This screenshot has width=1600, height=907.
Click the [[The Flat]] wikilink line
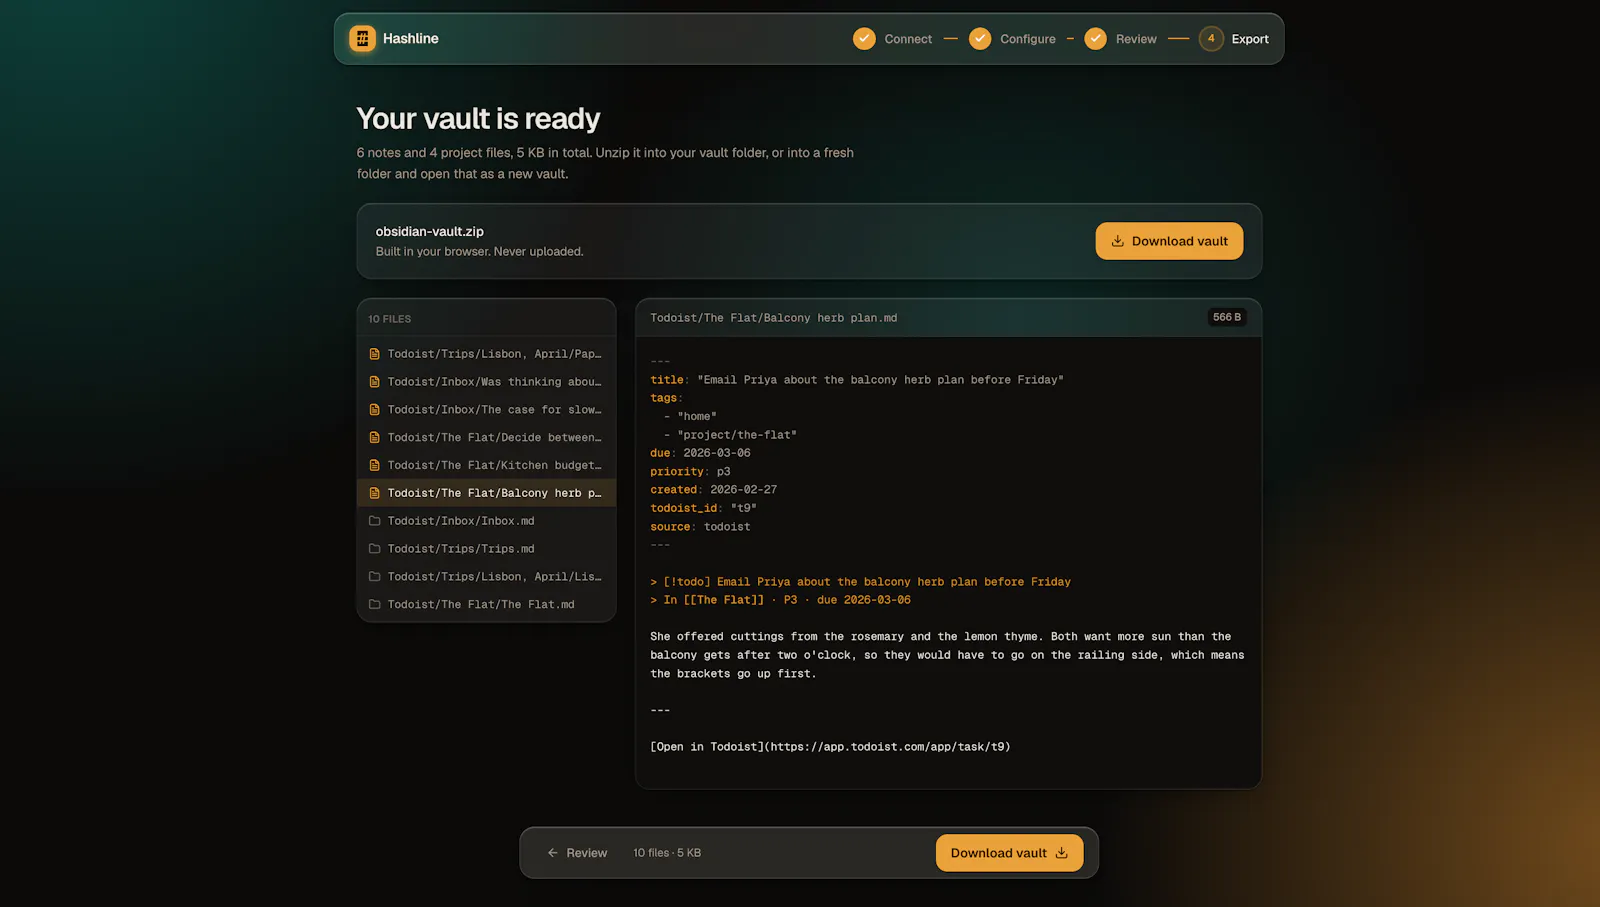pyautogui.click(x=780, y=600)
